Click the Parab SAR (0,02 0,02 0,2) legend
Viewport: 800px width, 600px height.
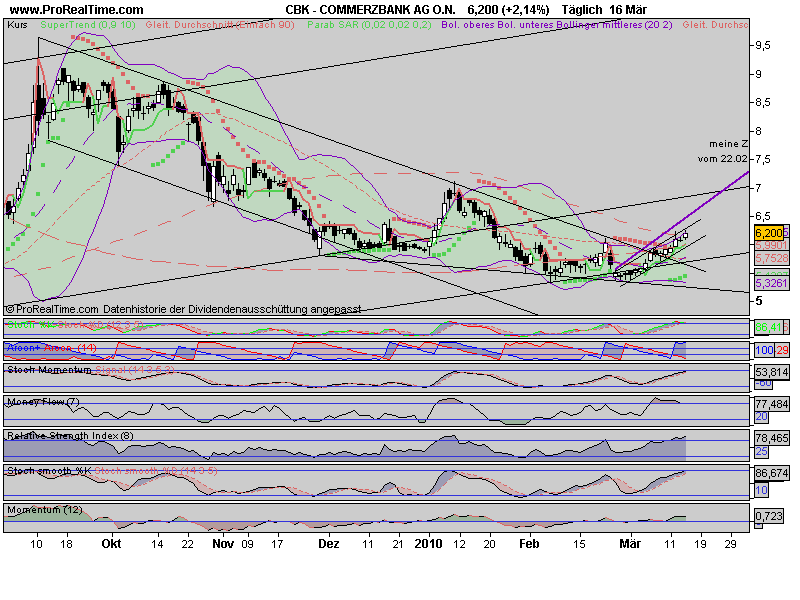(x=369, y=24)
